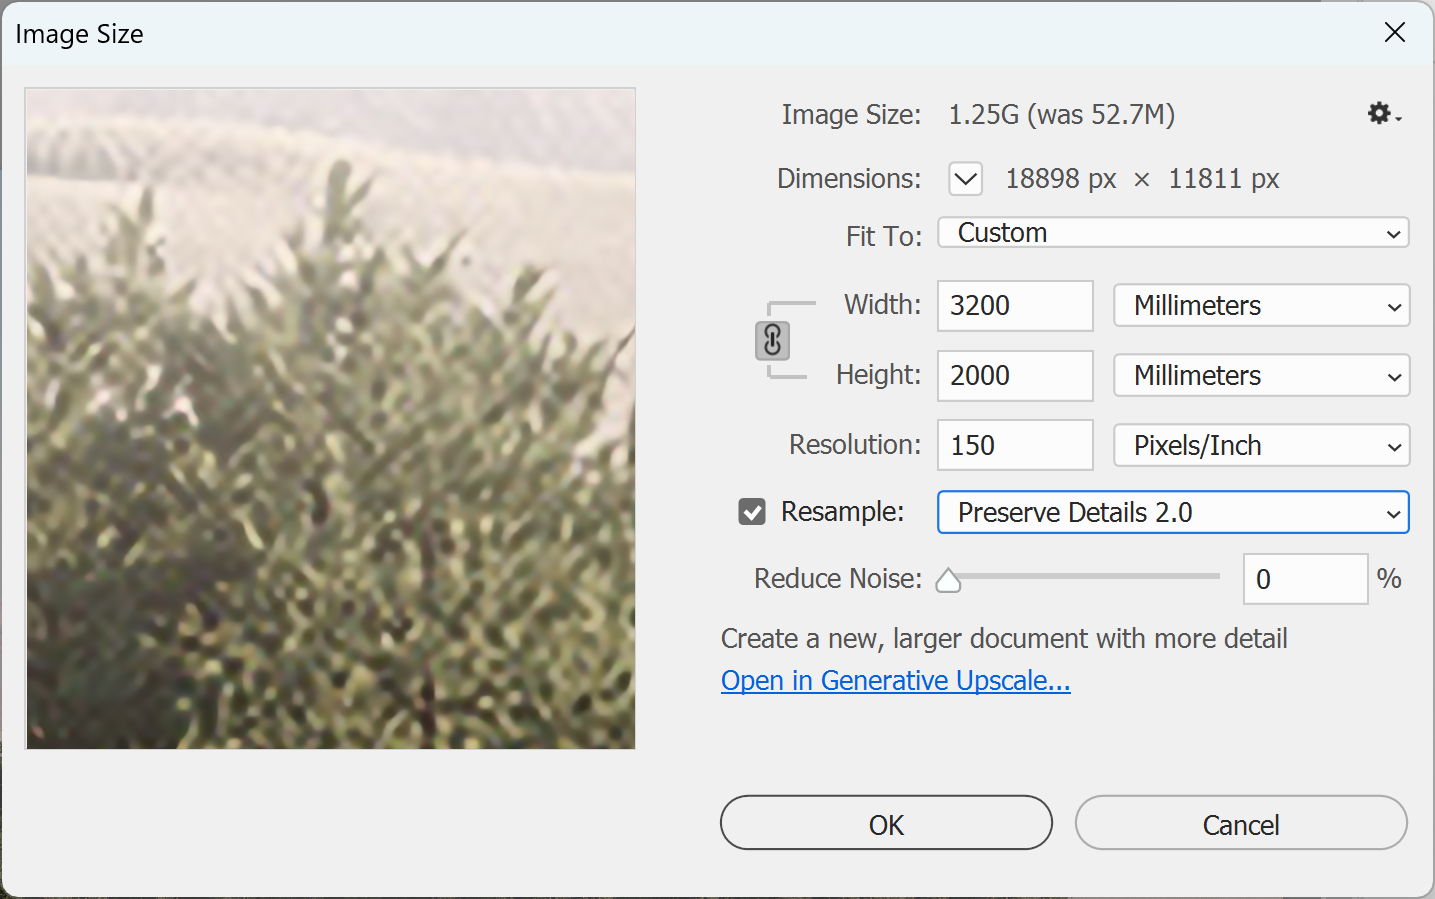Click the Reduce Noise percent field

1305,579
